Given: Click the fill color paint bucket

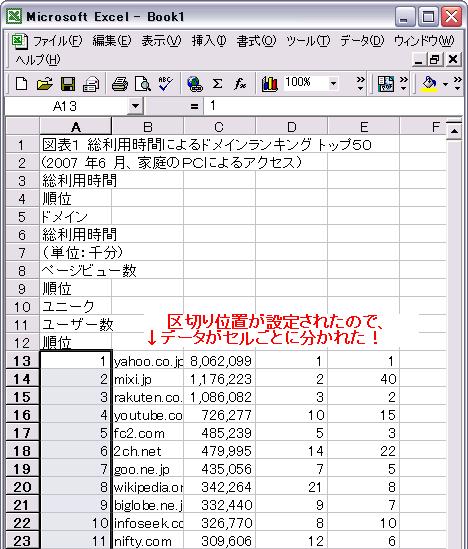Looking at the screenshot, I should pyautogui.click(x=429, y=84).
